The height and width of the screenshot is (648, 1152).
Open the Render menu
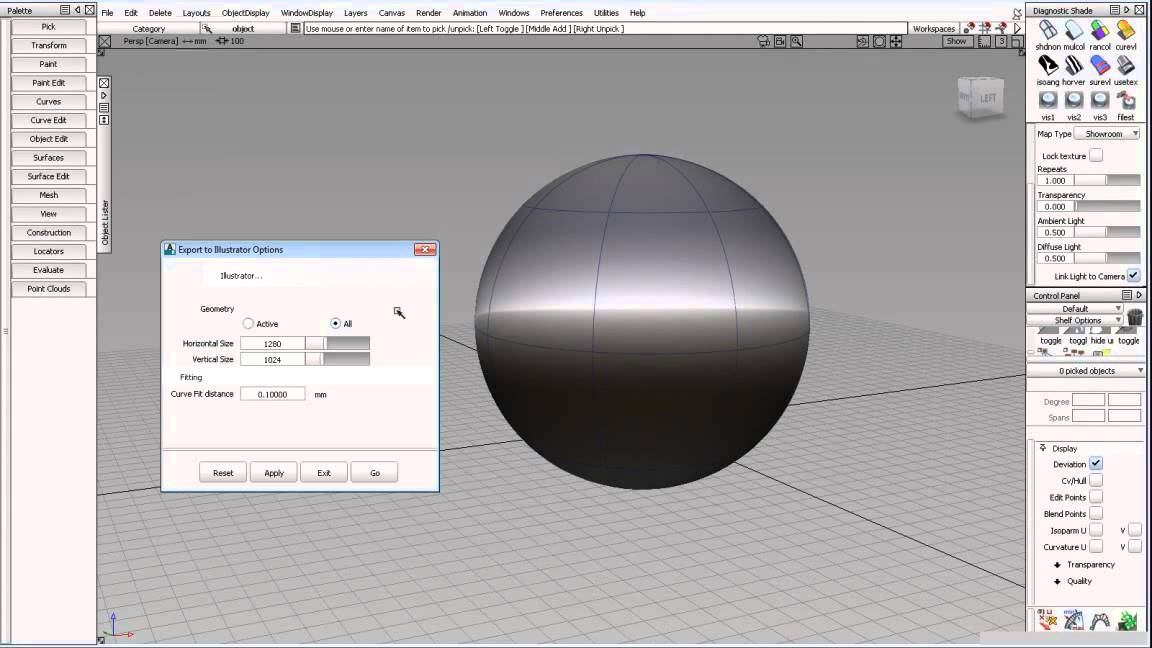click(428, 12)
